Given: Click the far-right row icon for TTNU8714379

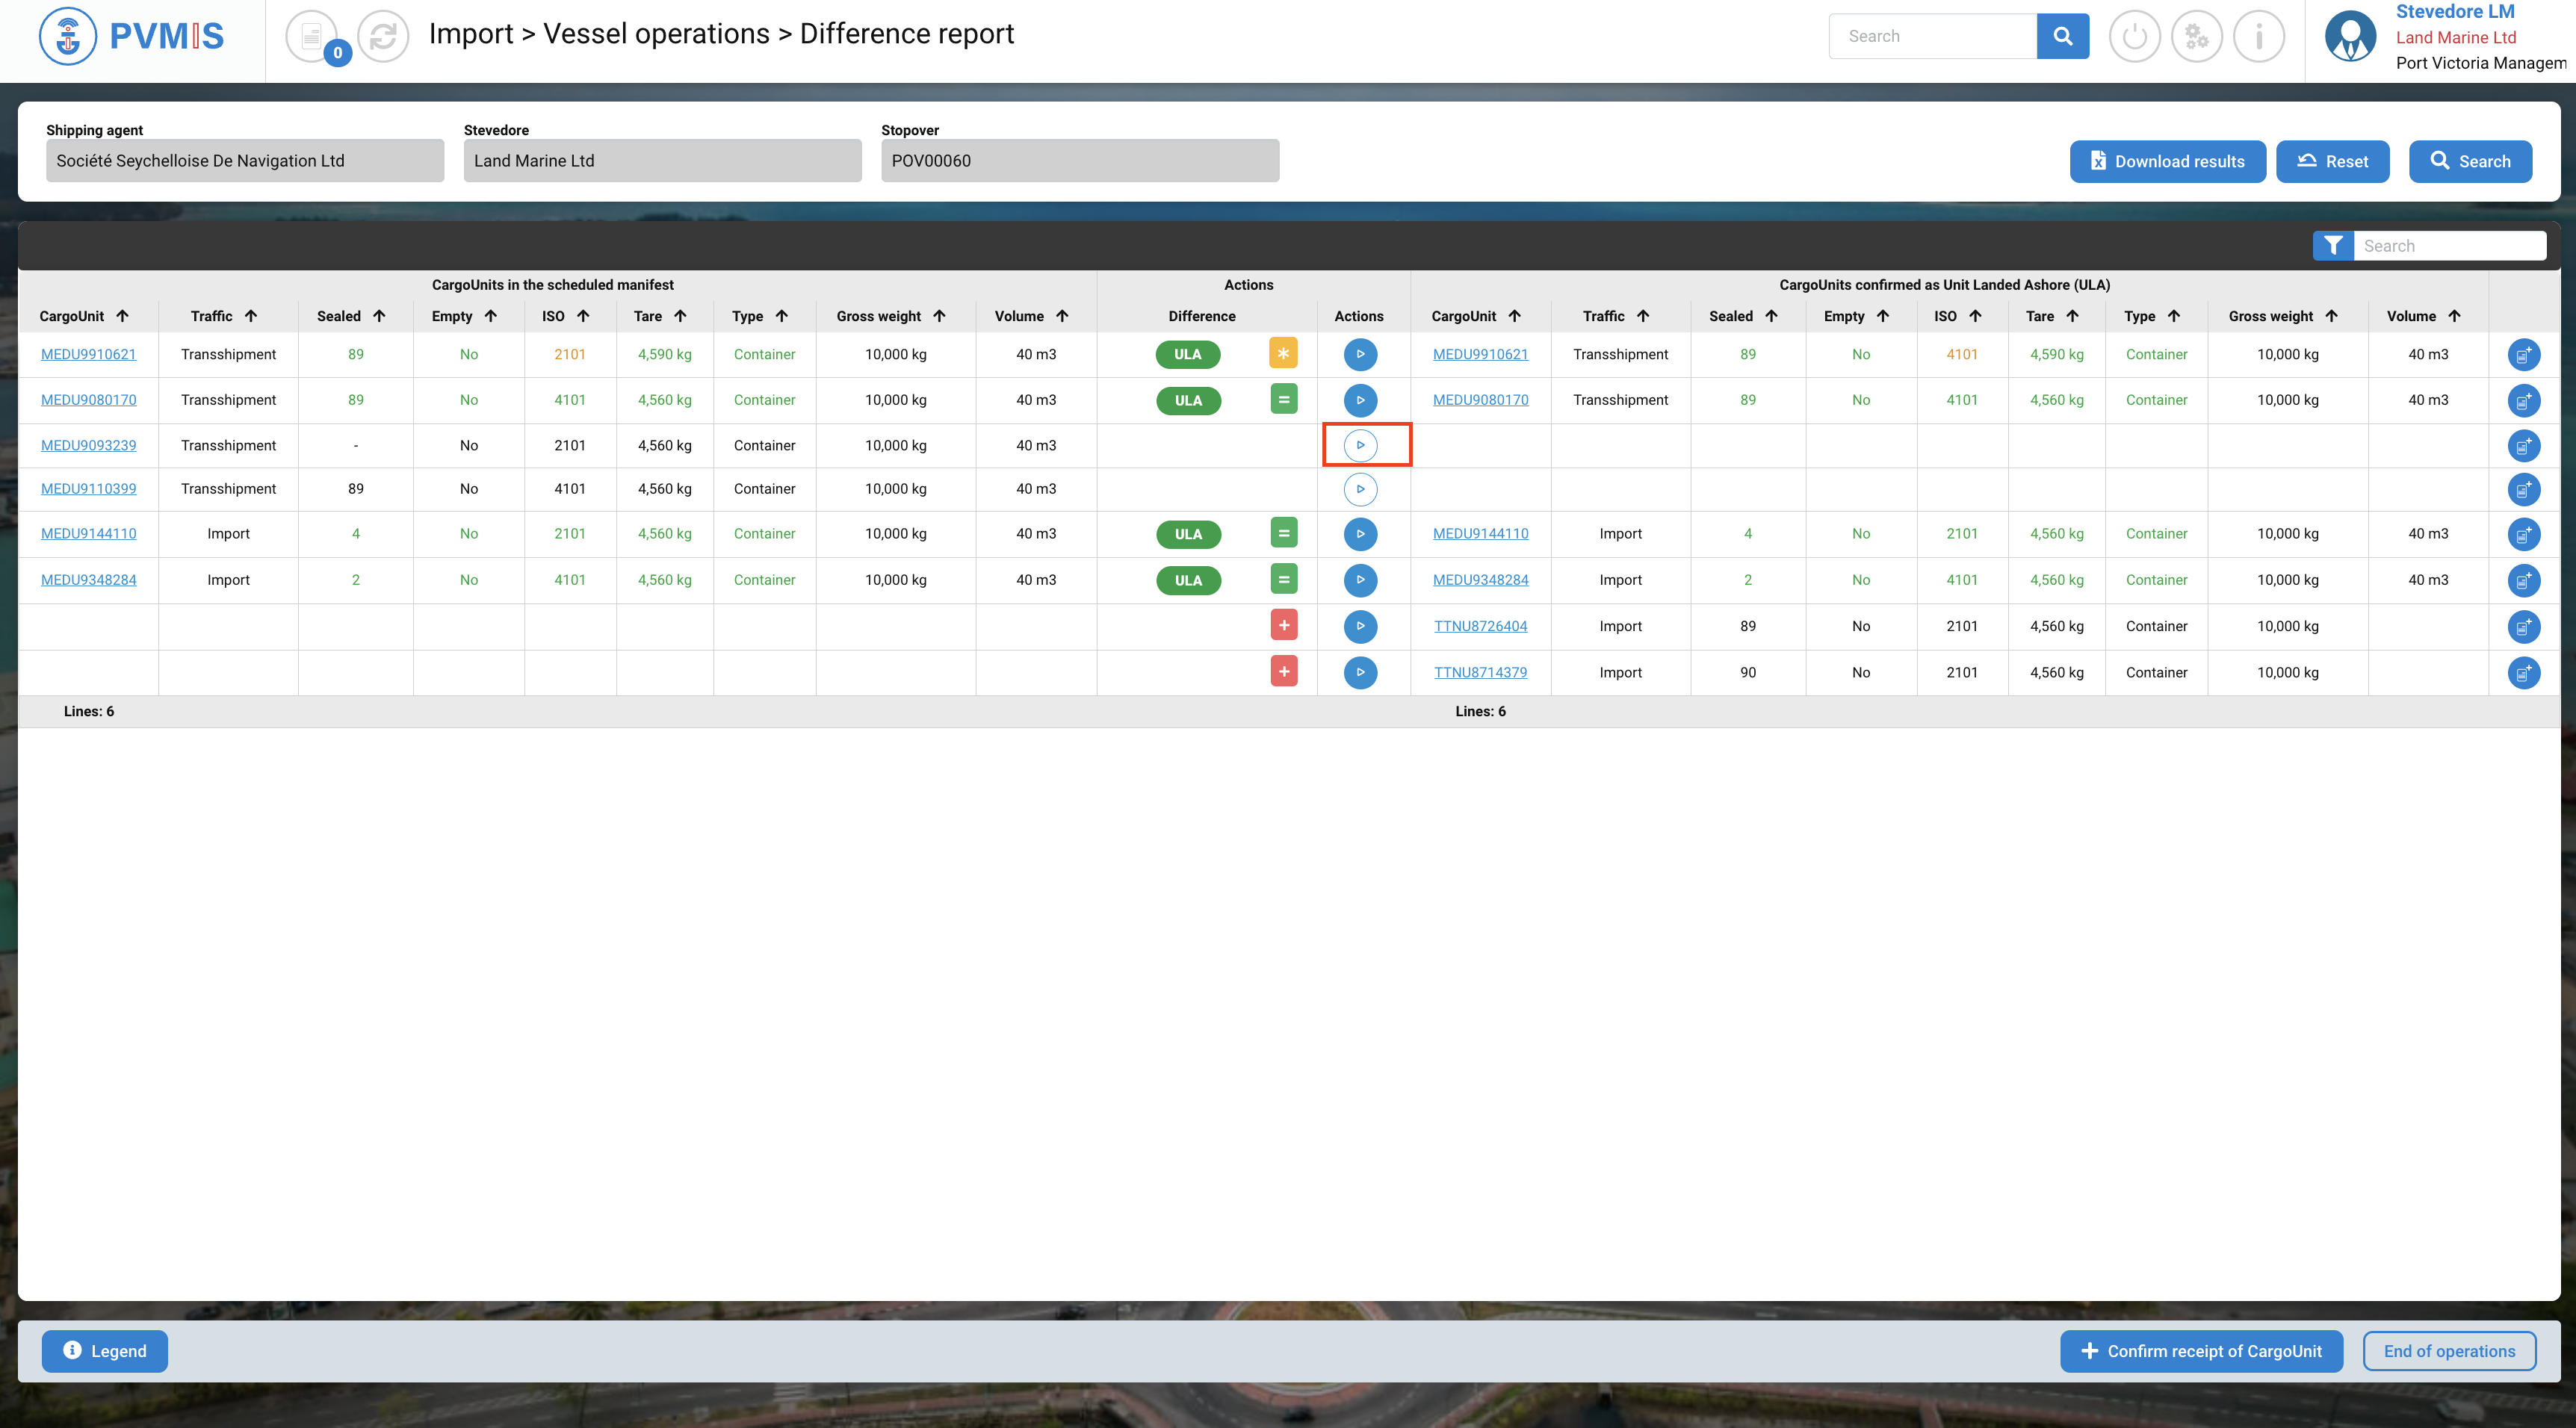Looking at the screenshot, I should pos(2523,673).
